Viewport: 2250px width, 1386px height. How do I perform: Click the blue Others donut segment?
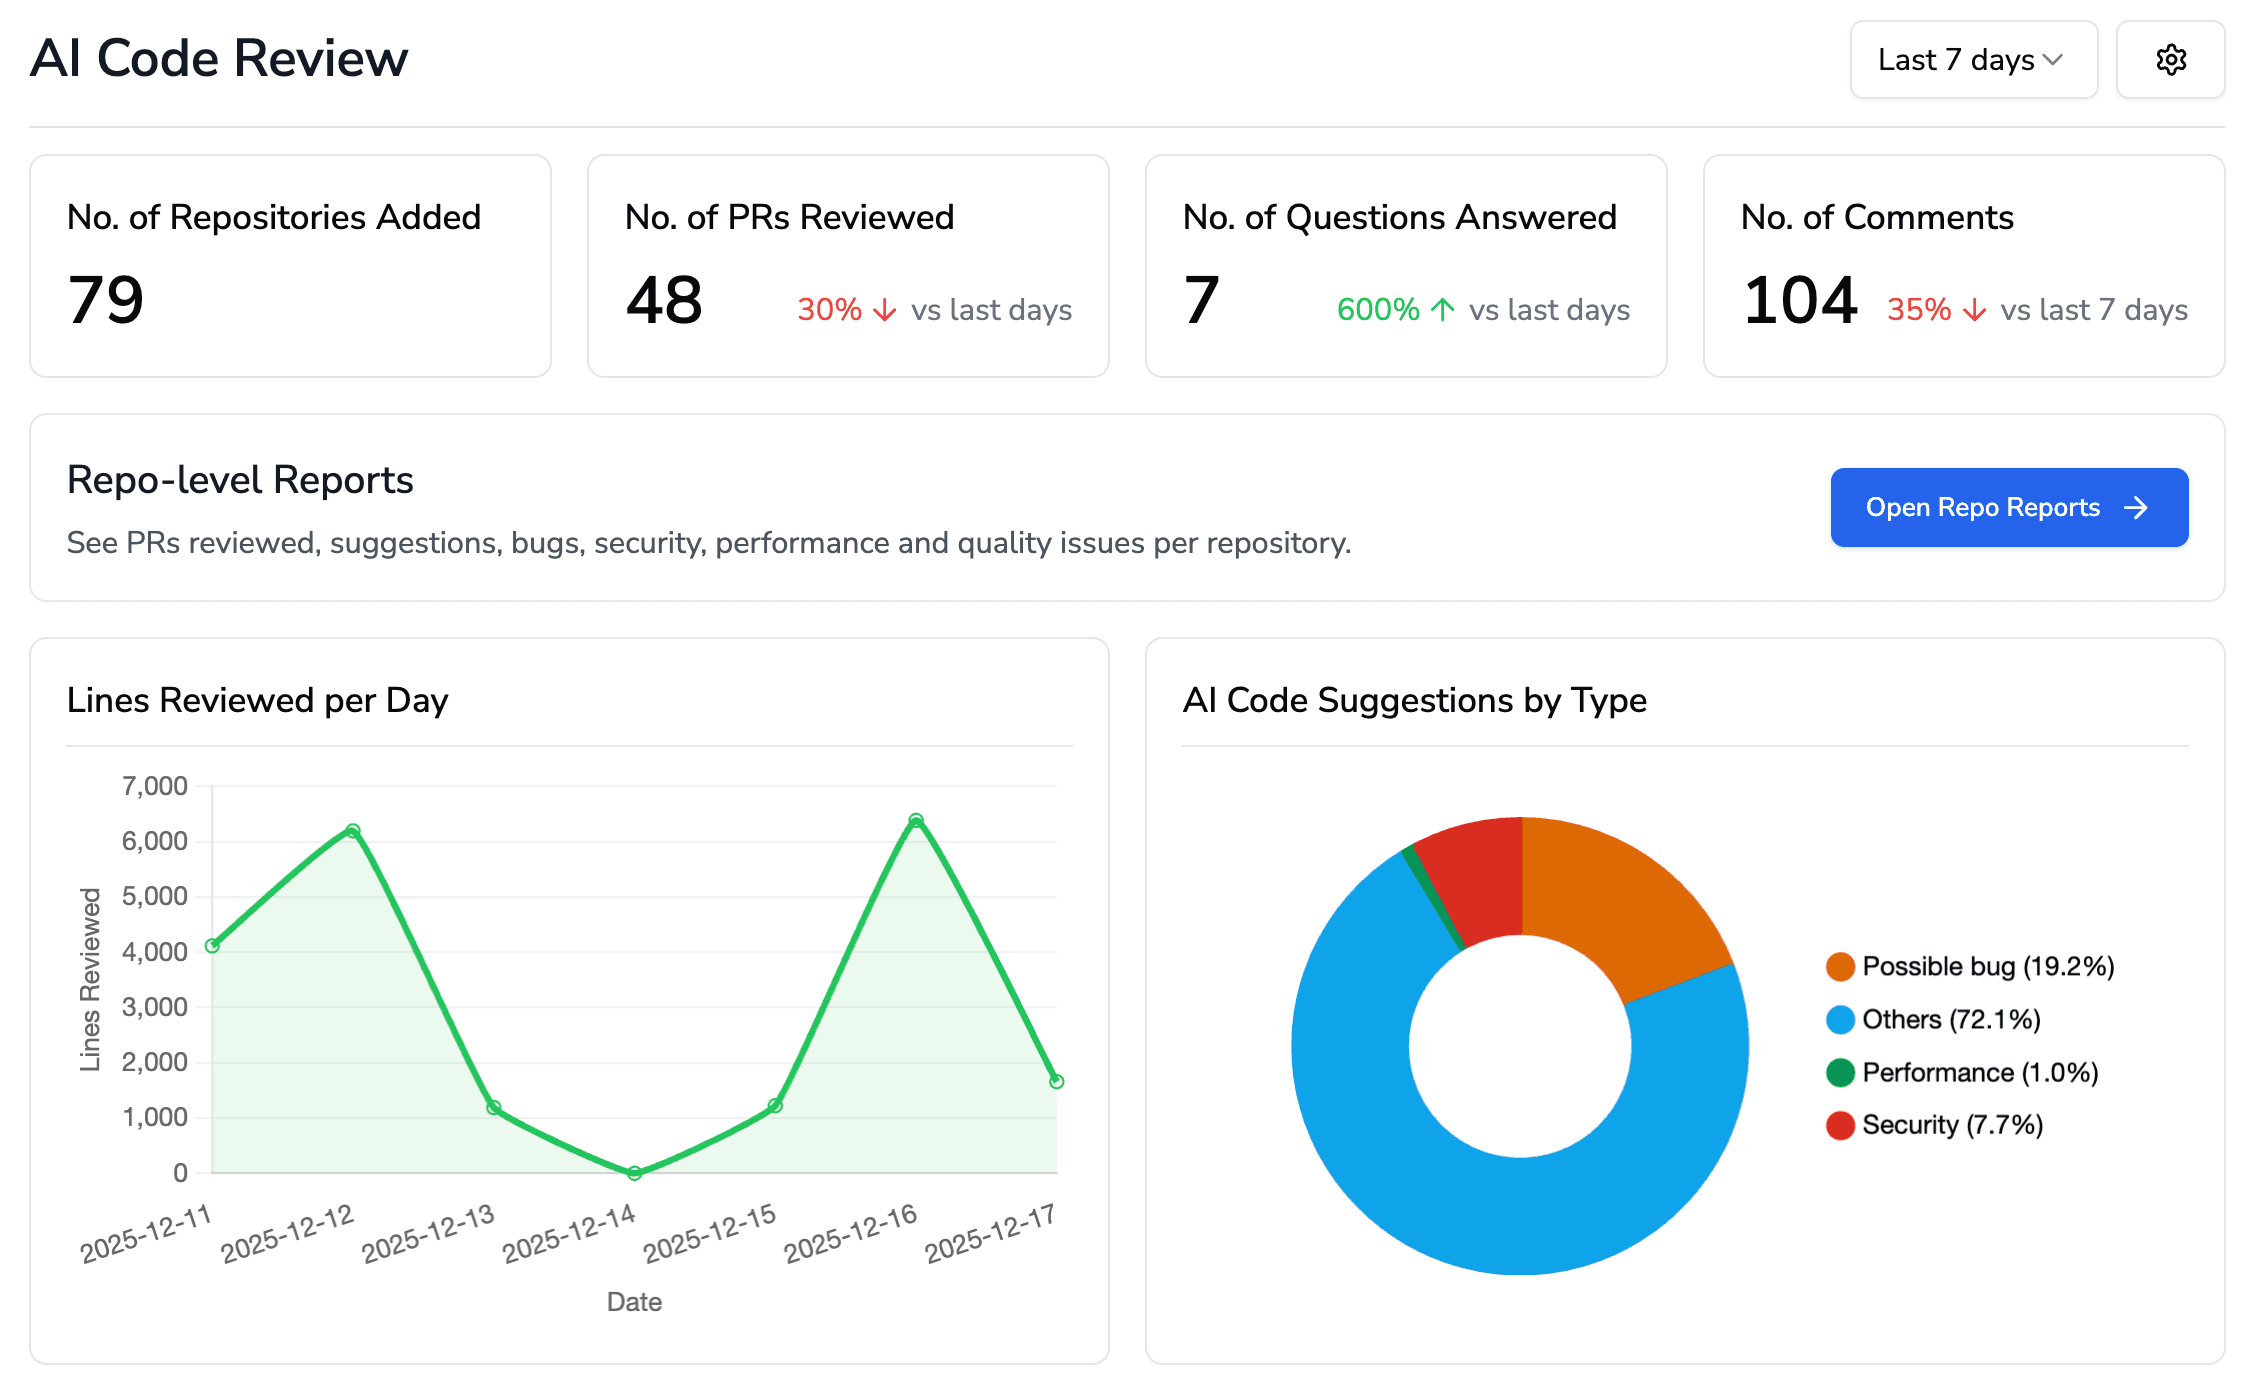pos(1520,1215)
